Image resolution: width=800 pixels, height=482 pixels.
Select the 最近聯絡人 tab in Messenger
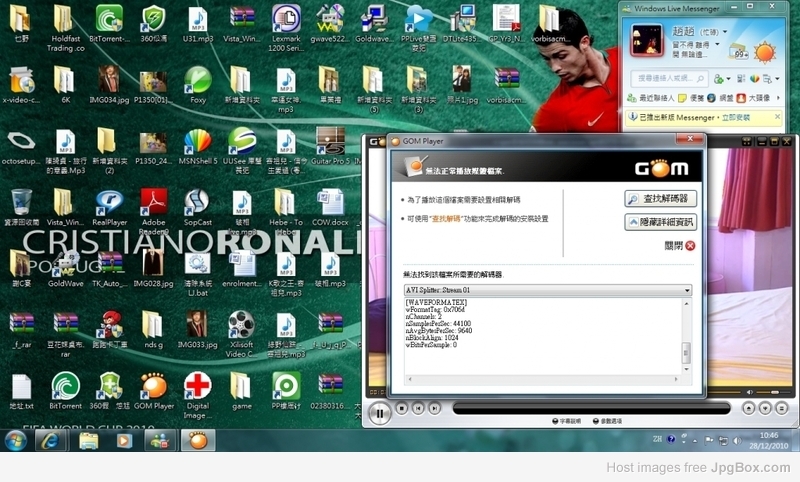650,98
